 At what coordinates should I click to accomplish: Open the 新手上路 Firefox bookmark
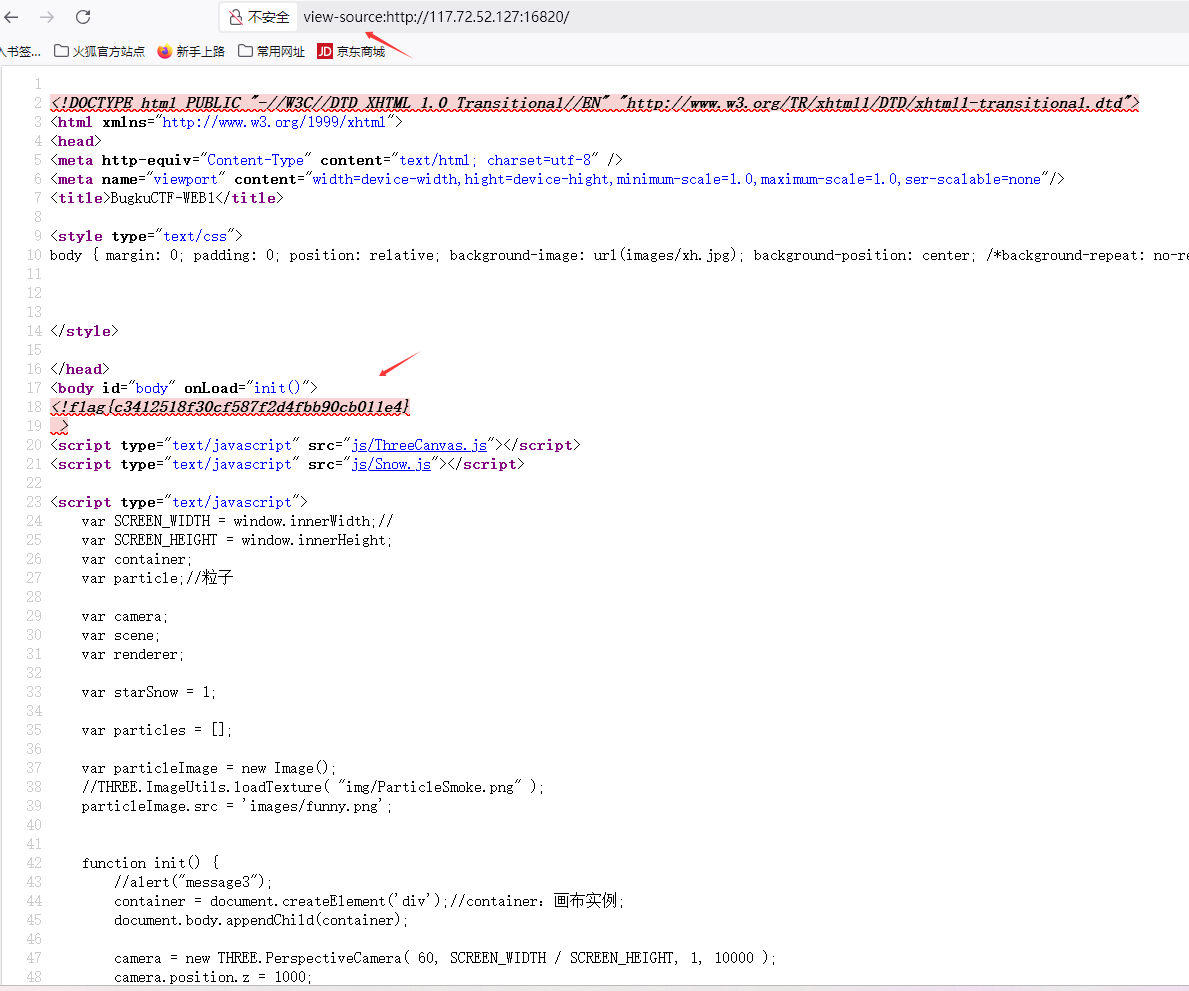pos(191,52)
